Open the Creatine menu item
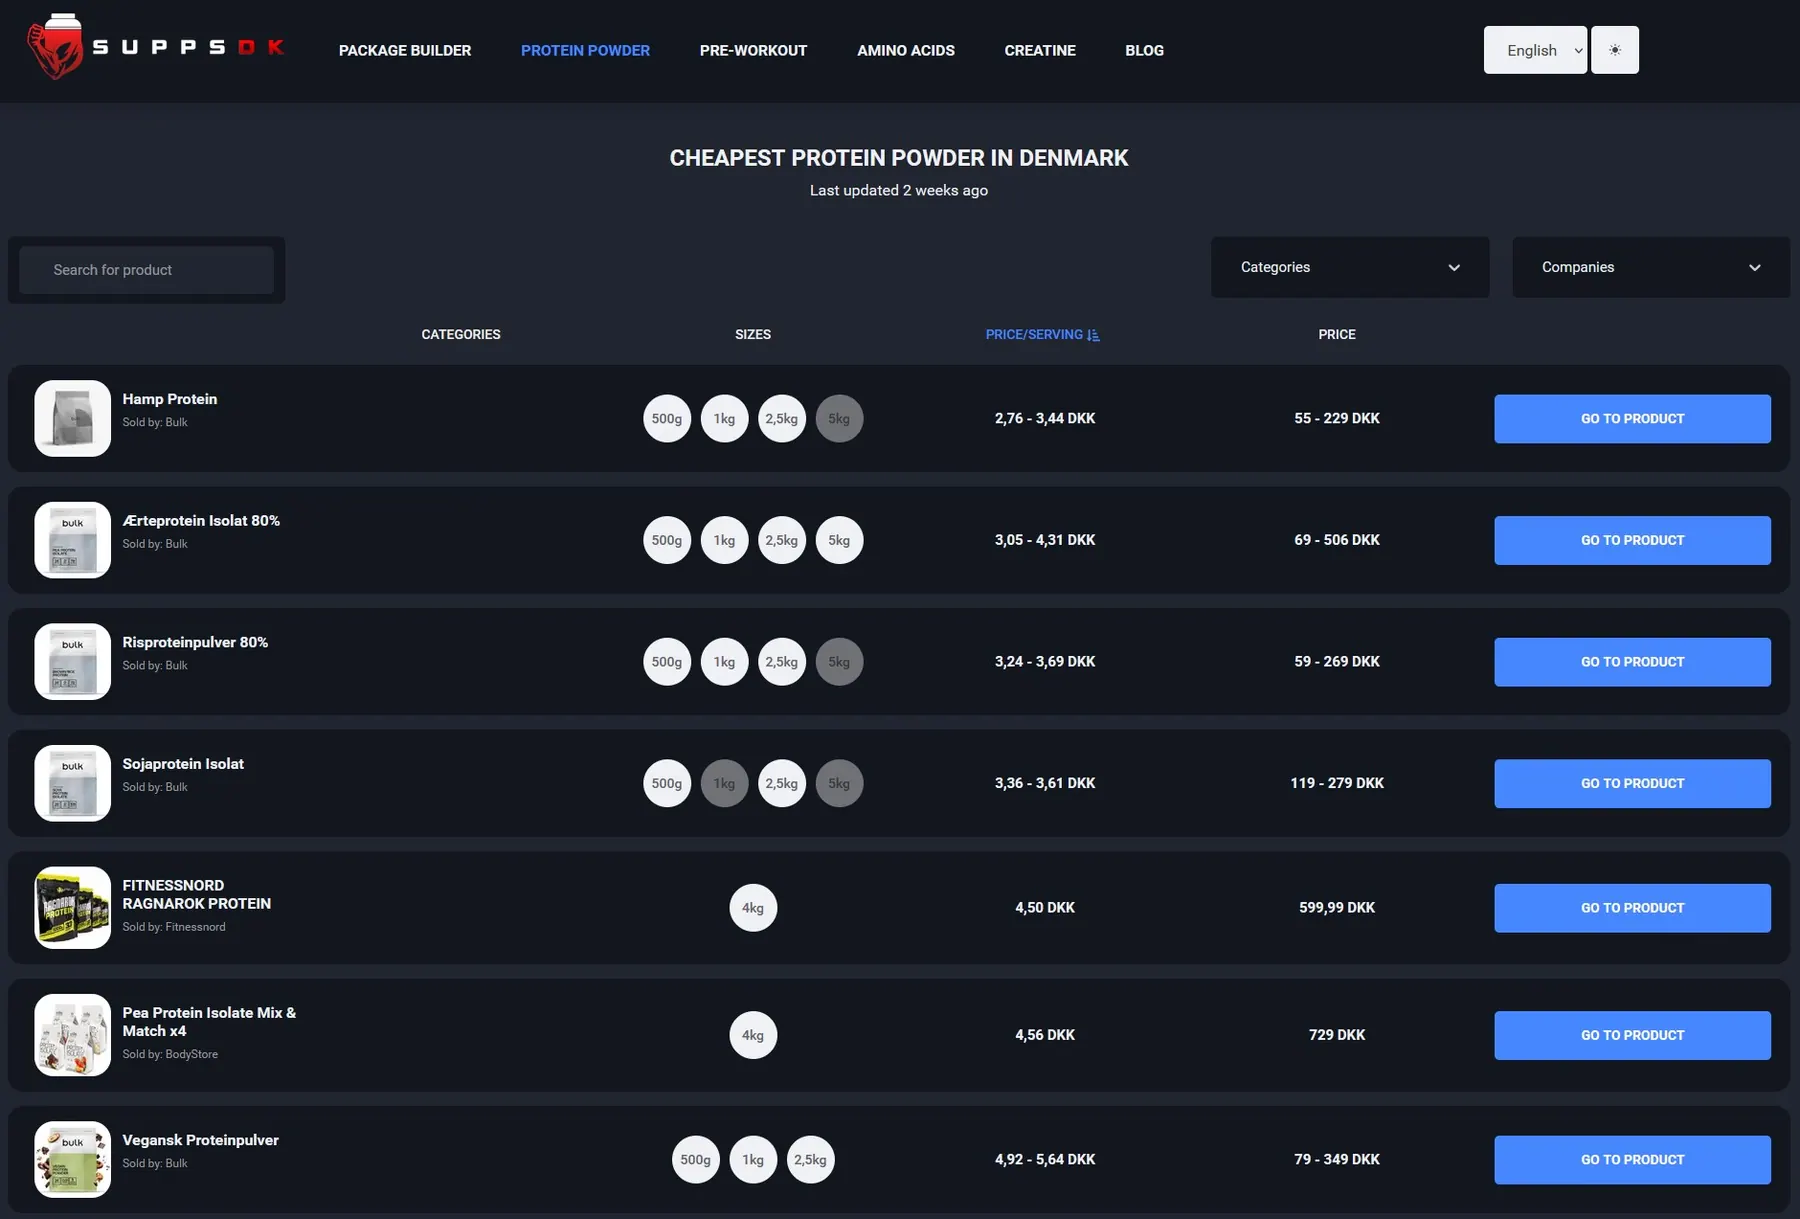The height and width of the screenshot is (1219, 1800). (x=1040, y=50)
